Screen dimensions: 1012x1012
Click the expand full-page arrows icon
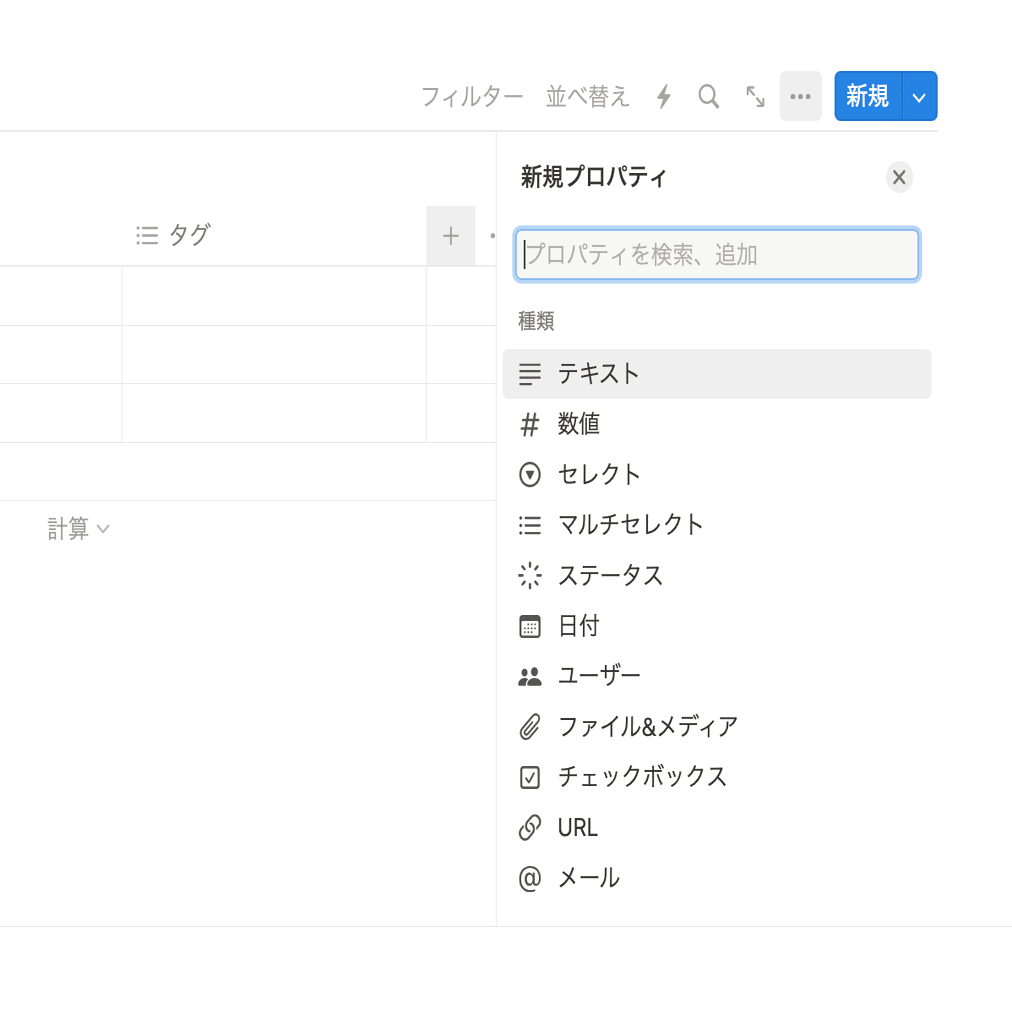(x=755, y=97)
